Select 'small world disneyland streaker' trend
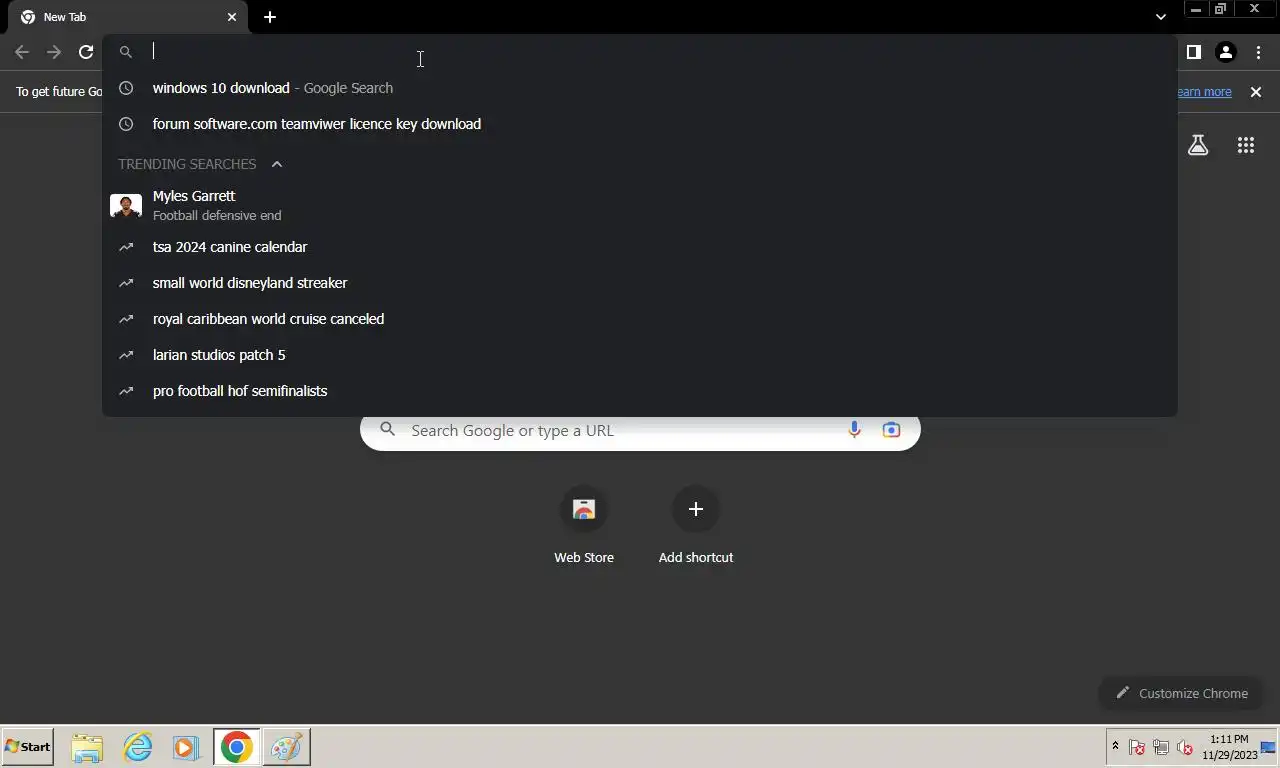Image resolution: width=1280 pixels, height=768 pixels. 640,283
